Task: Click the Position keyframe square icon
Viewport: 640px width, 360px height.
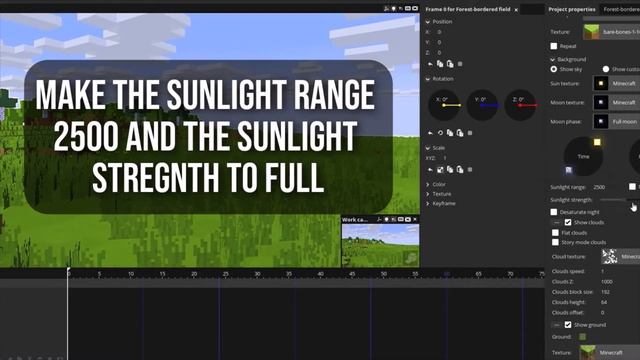Action: (460, 64)
